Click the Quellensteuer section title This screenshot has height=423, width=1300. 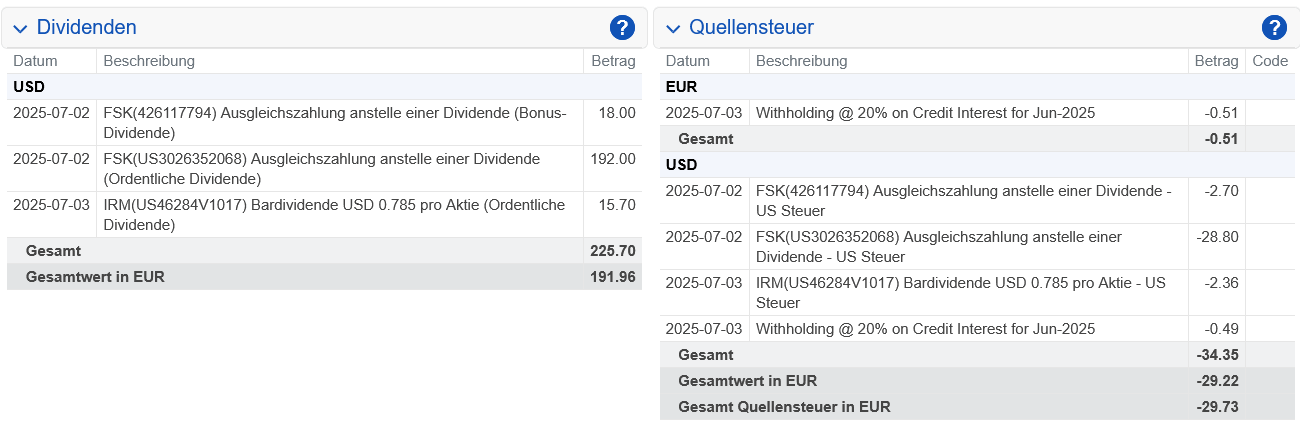[x=751, y=28]
